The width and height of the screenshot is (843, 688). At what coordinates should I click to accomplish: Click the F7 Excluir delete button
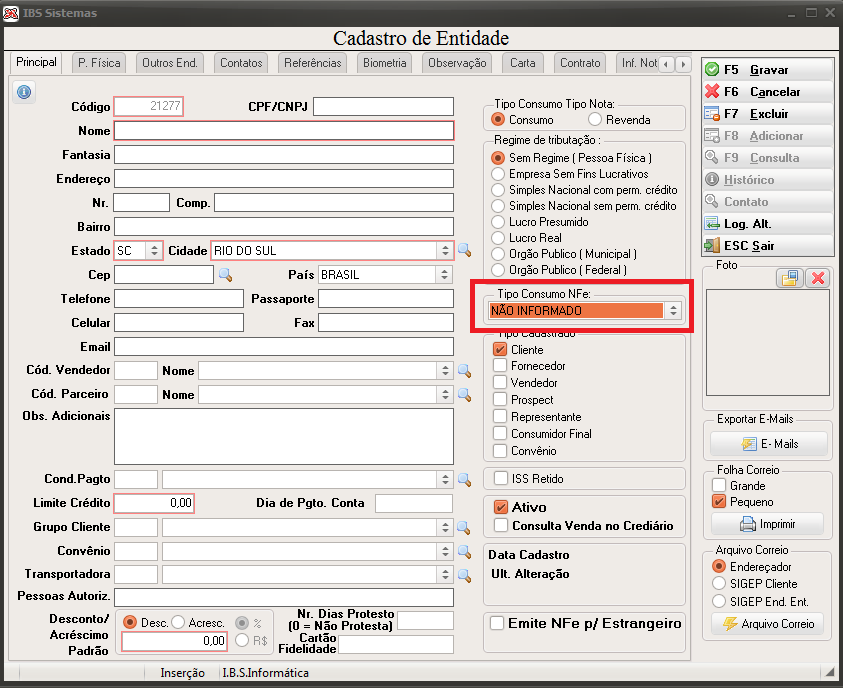pos(768,113)
